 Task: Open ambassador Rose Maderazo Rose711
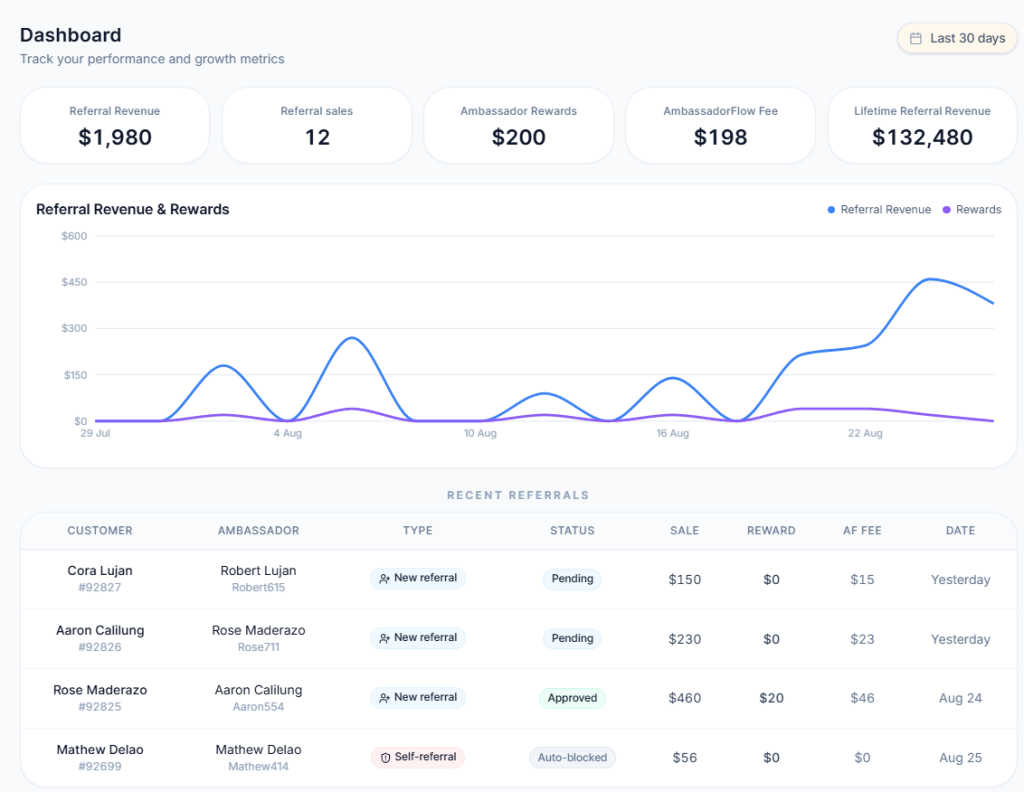(x=259, y=630)
